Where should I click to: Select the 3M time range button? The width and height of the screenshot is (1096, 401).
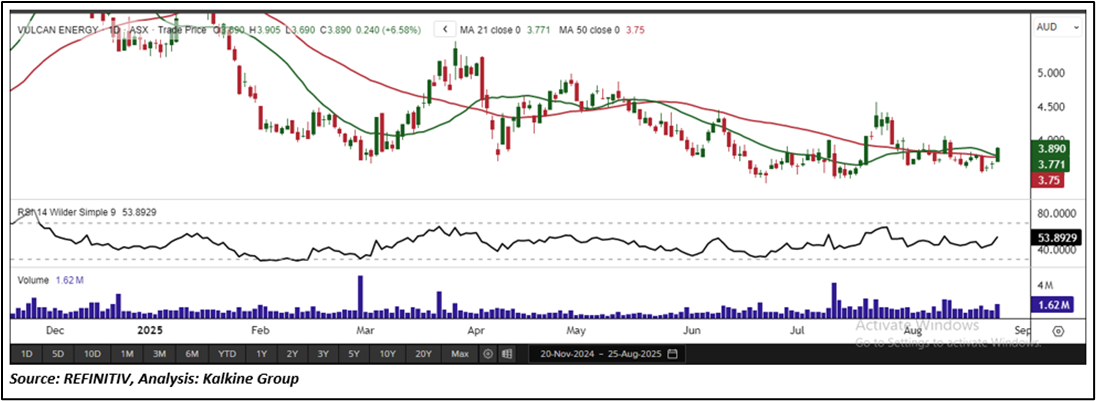point(159,353)
